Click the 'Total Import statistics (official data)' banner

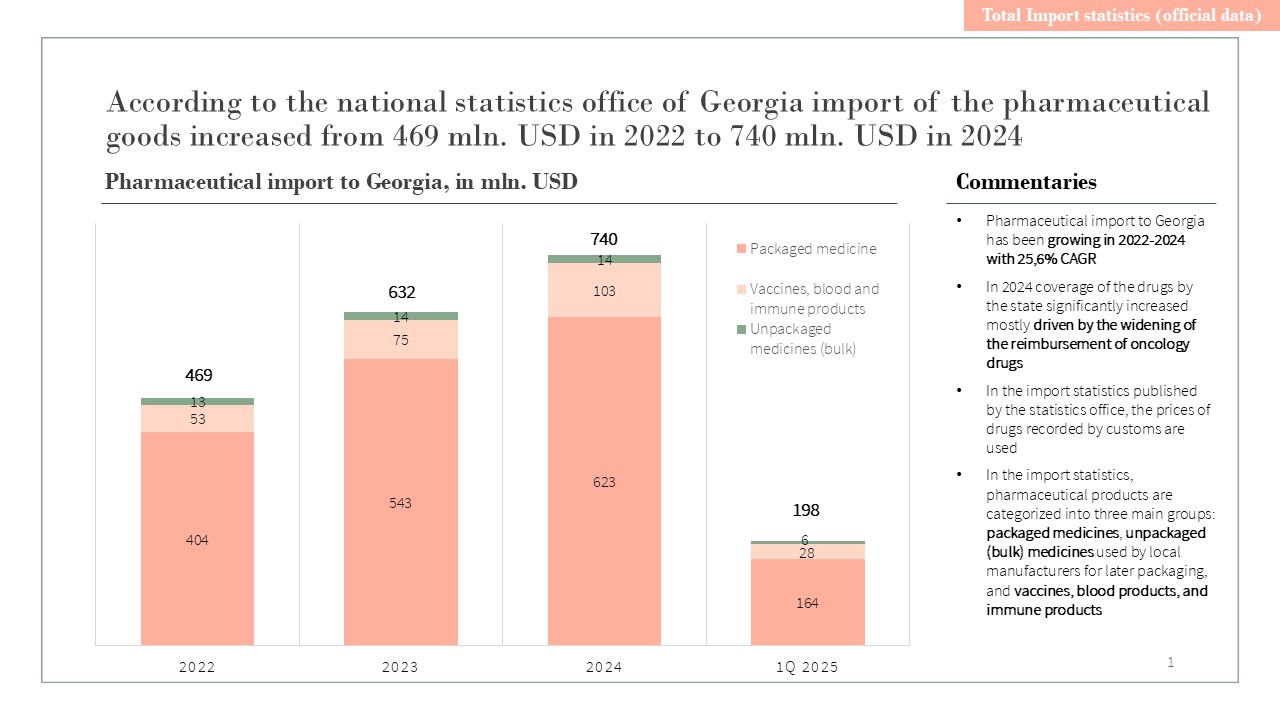click(1121, 15)
